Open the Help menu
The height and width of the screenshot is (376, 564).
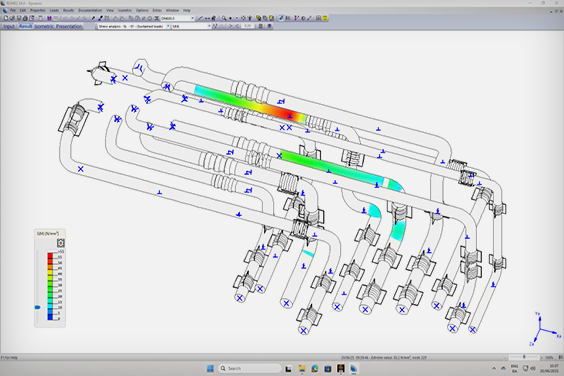[187, 10]
